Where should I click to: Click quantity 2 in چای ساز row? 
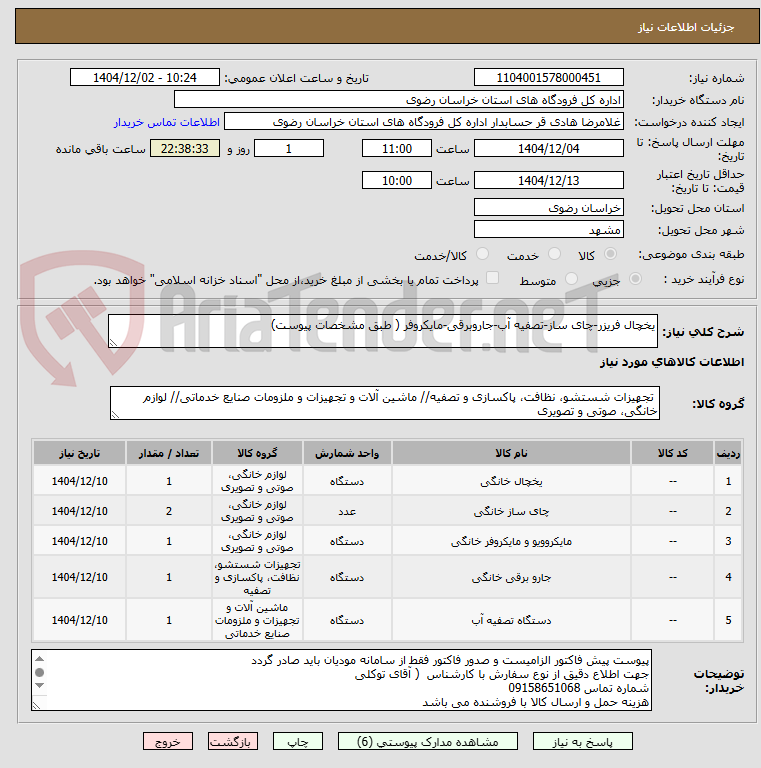click(x=169, y=511)
